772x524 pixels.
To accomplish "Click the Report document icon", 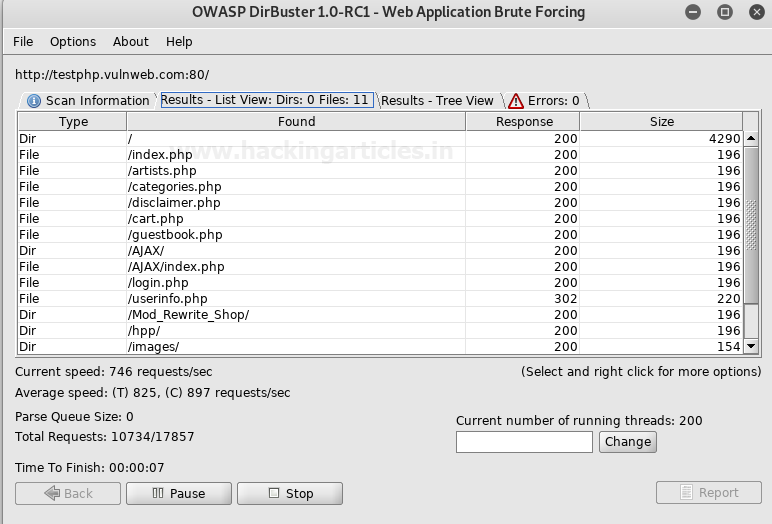I will point(686,492).
